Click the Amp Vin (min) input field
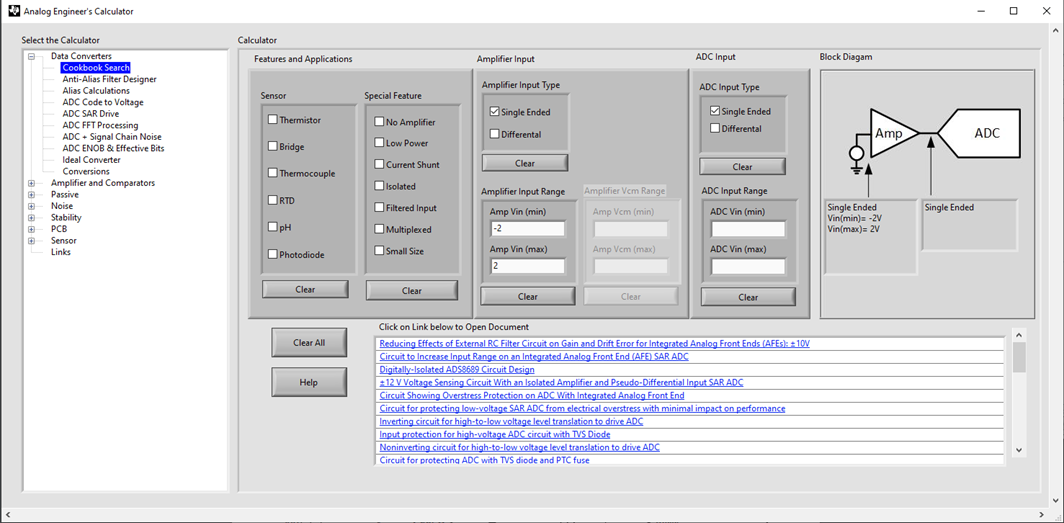 coord(528,229)
